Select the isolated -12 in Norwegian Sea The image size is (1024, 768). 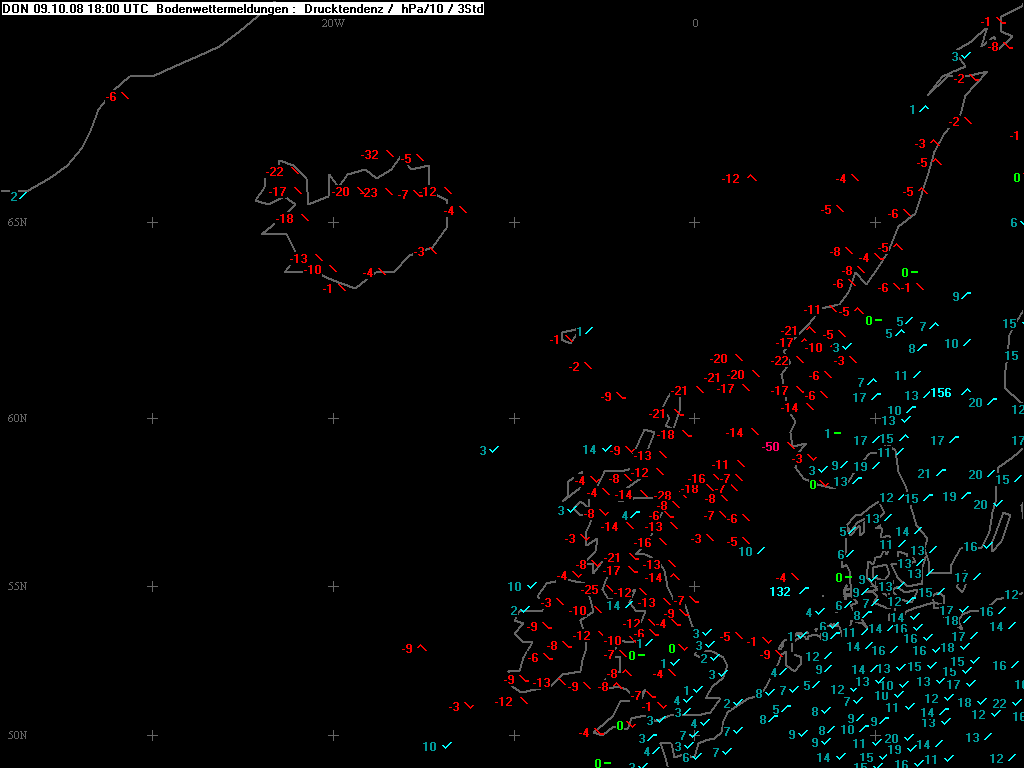[x=731, y=179]
